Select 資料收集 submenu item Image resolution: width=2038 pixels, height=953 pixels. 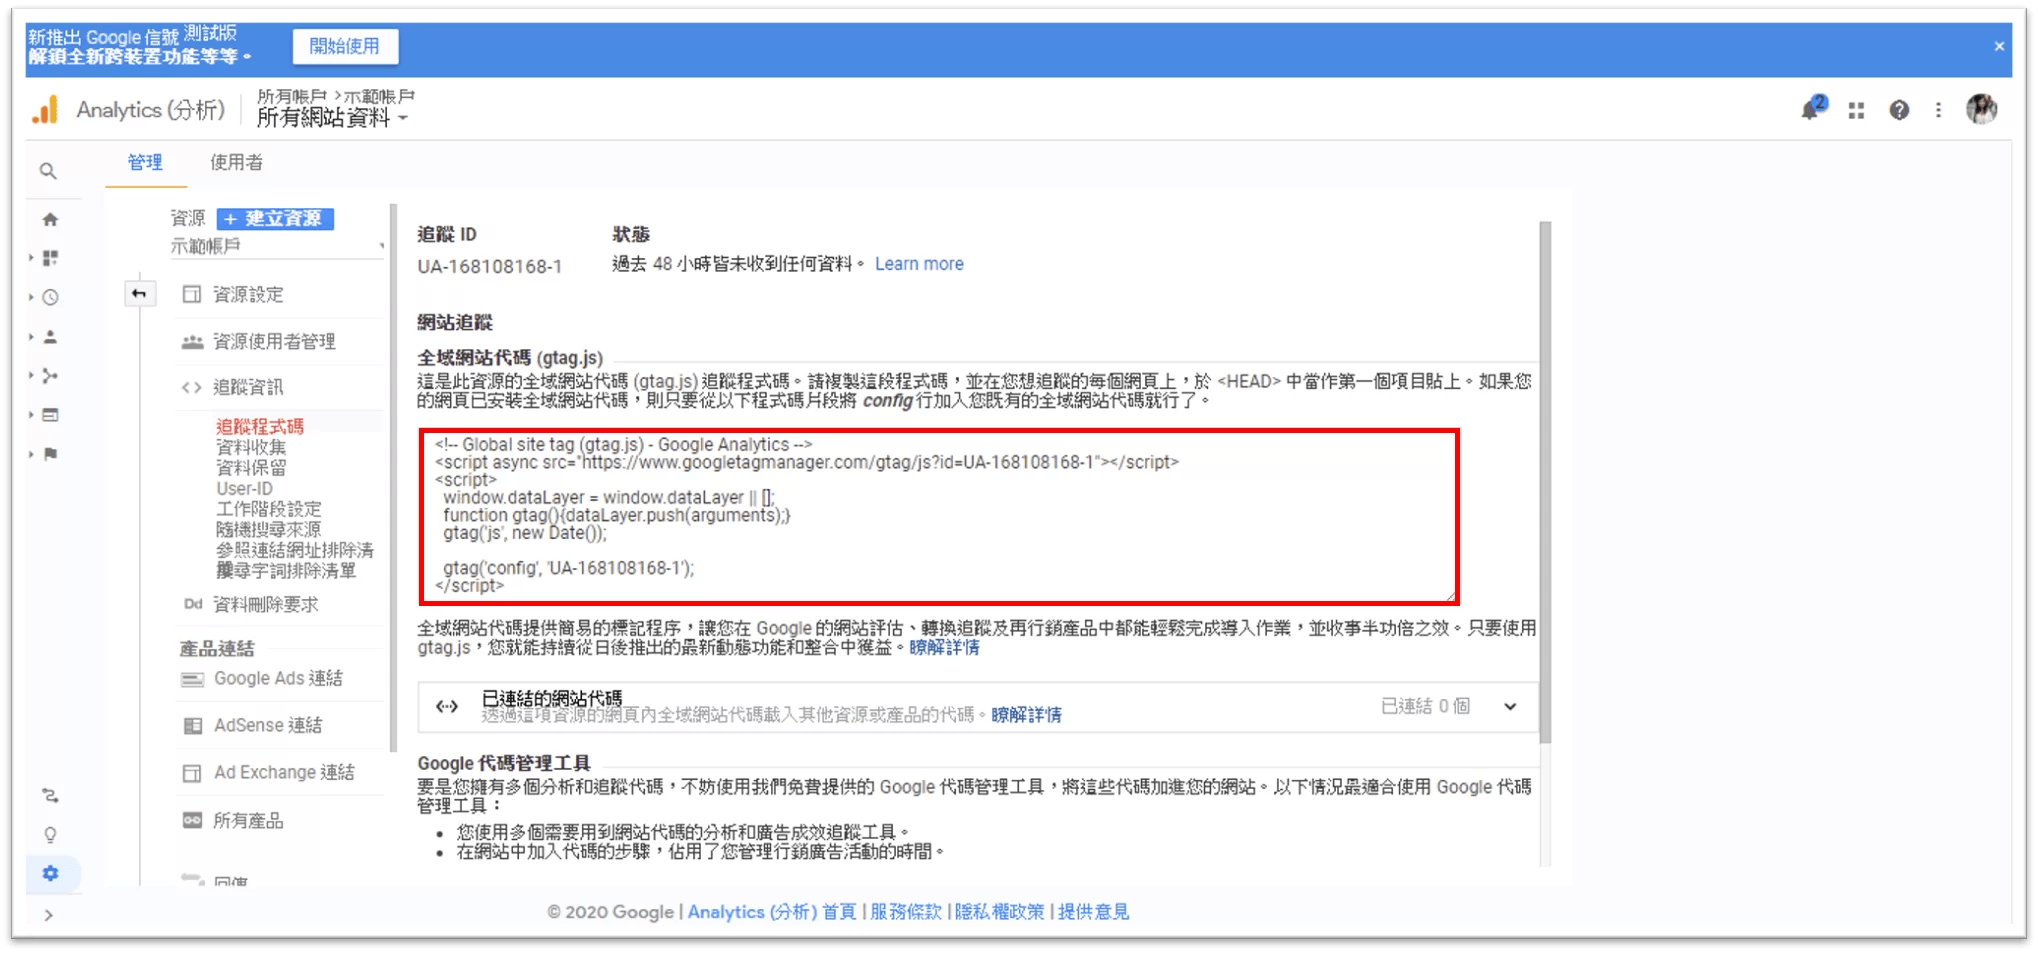[x=251, y=447]
